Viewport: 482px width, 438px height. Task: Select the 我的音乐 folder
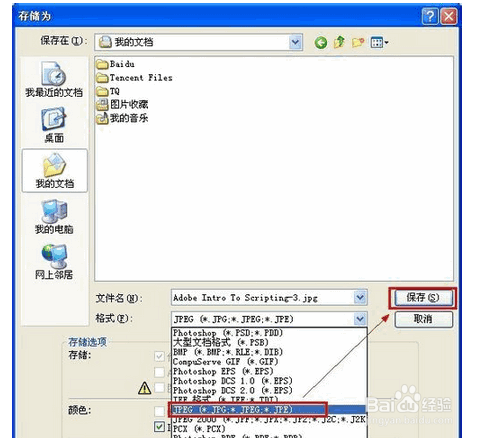(122, 118)
